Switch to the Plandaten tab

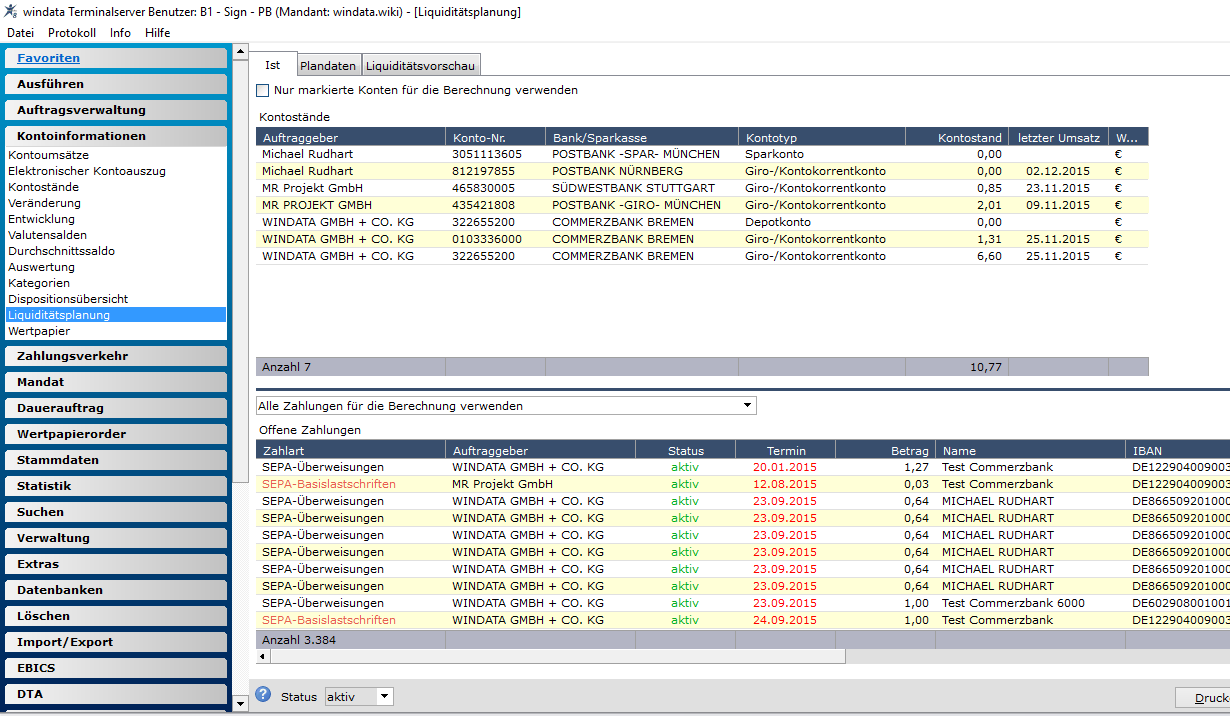[328, 66]
